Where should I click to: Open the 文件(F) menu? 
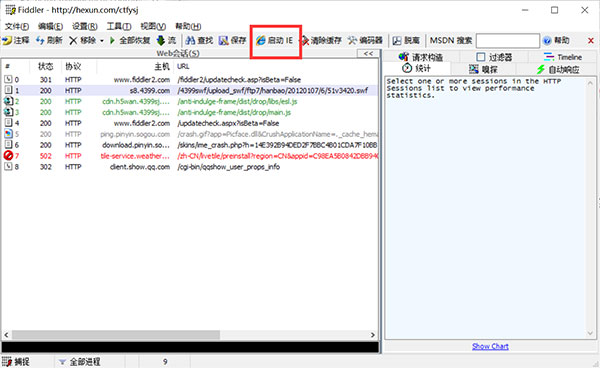16,26
